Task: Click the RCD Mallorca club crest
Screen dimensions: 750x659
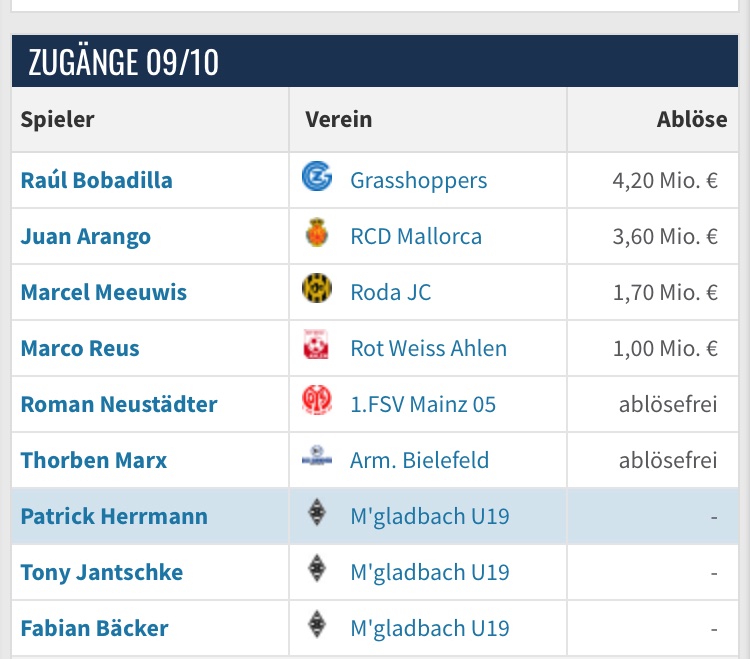Action: coord(316,236)
